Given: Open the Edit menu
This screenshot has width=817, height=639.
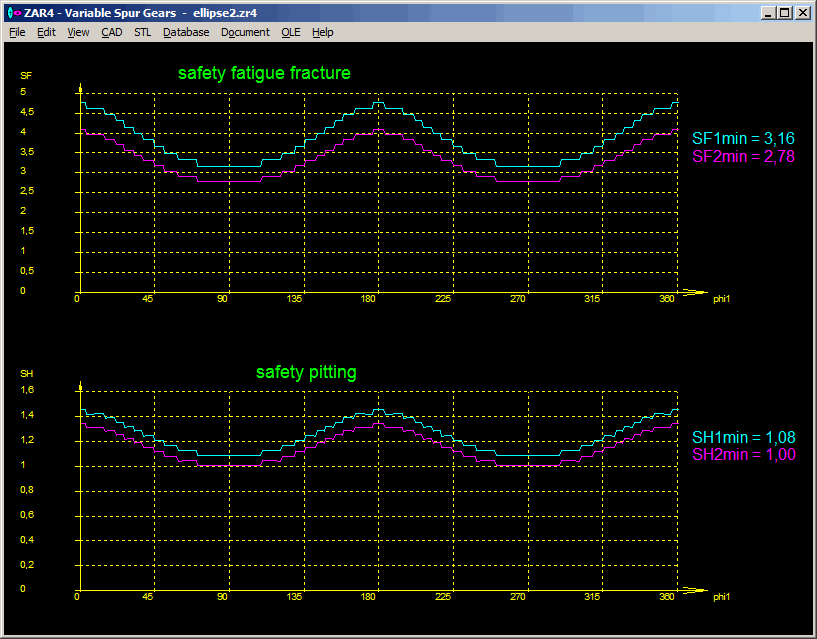Looking at the screenshot, I should tap(46, 32).
